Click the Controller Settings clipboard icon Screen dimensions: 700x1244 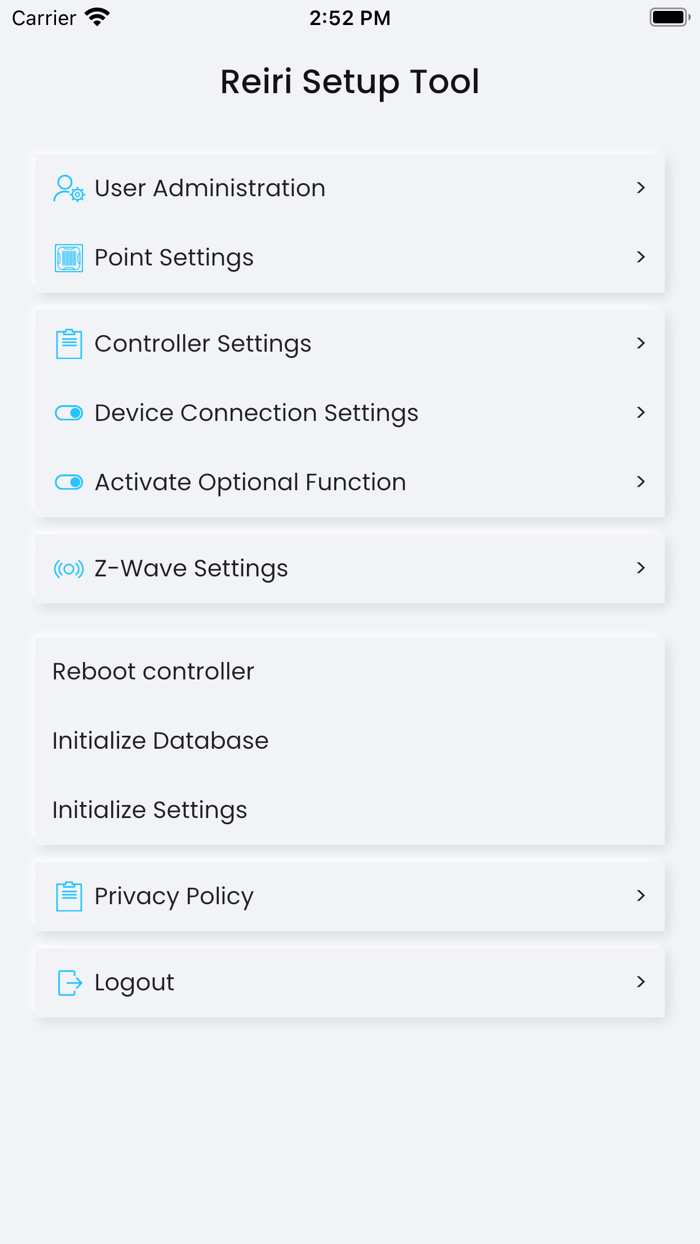point(68,343)
